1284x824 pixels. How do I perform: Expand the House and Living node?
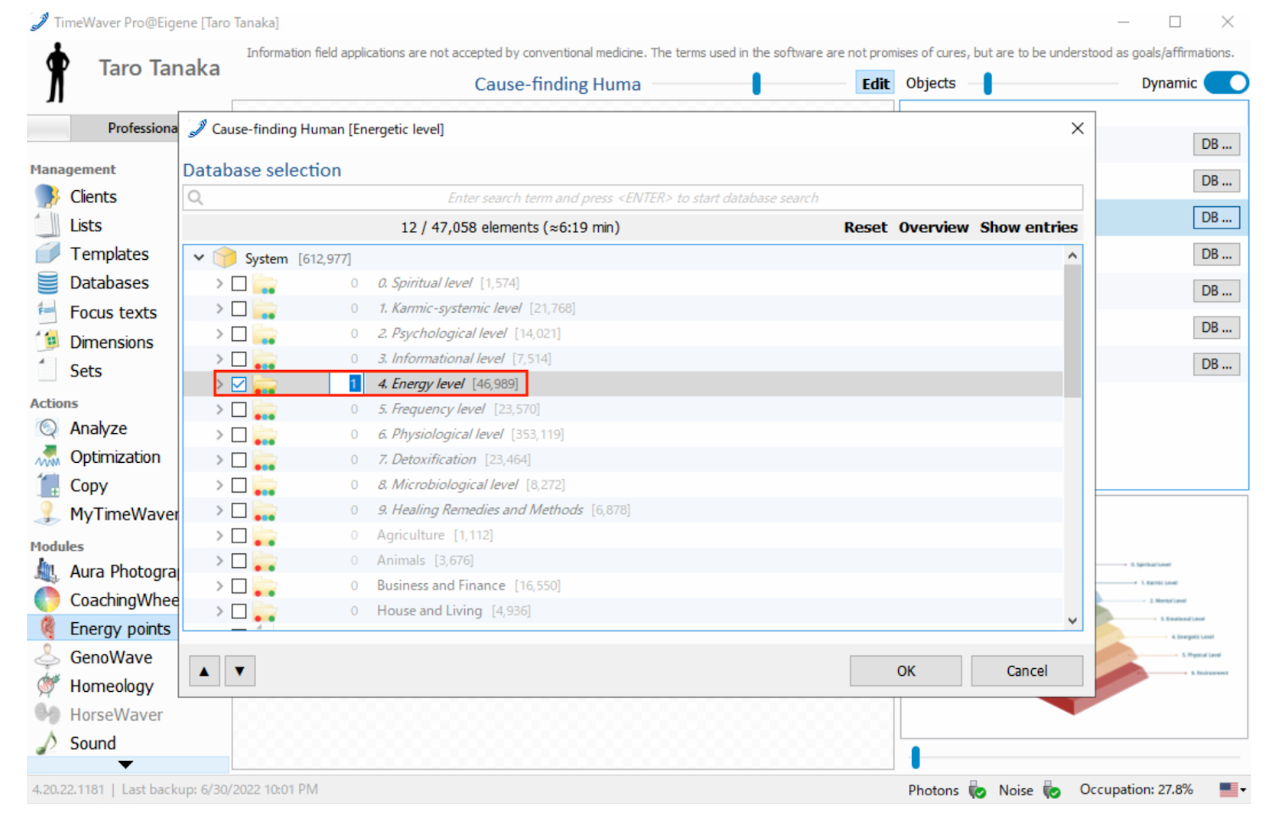220,610
